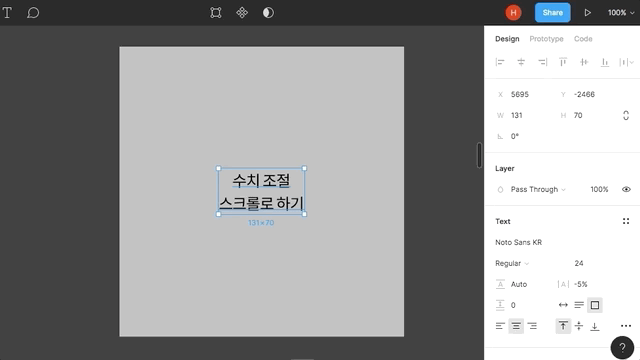
Task: Select Fixed Size text resizing icon
Action: 595,305
